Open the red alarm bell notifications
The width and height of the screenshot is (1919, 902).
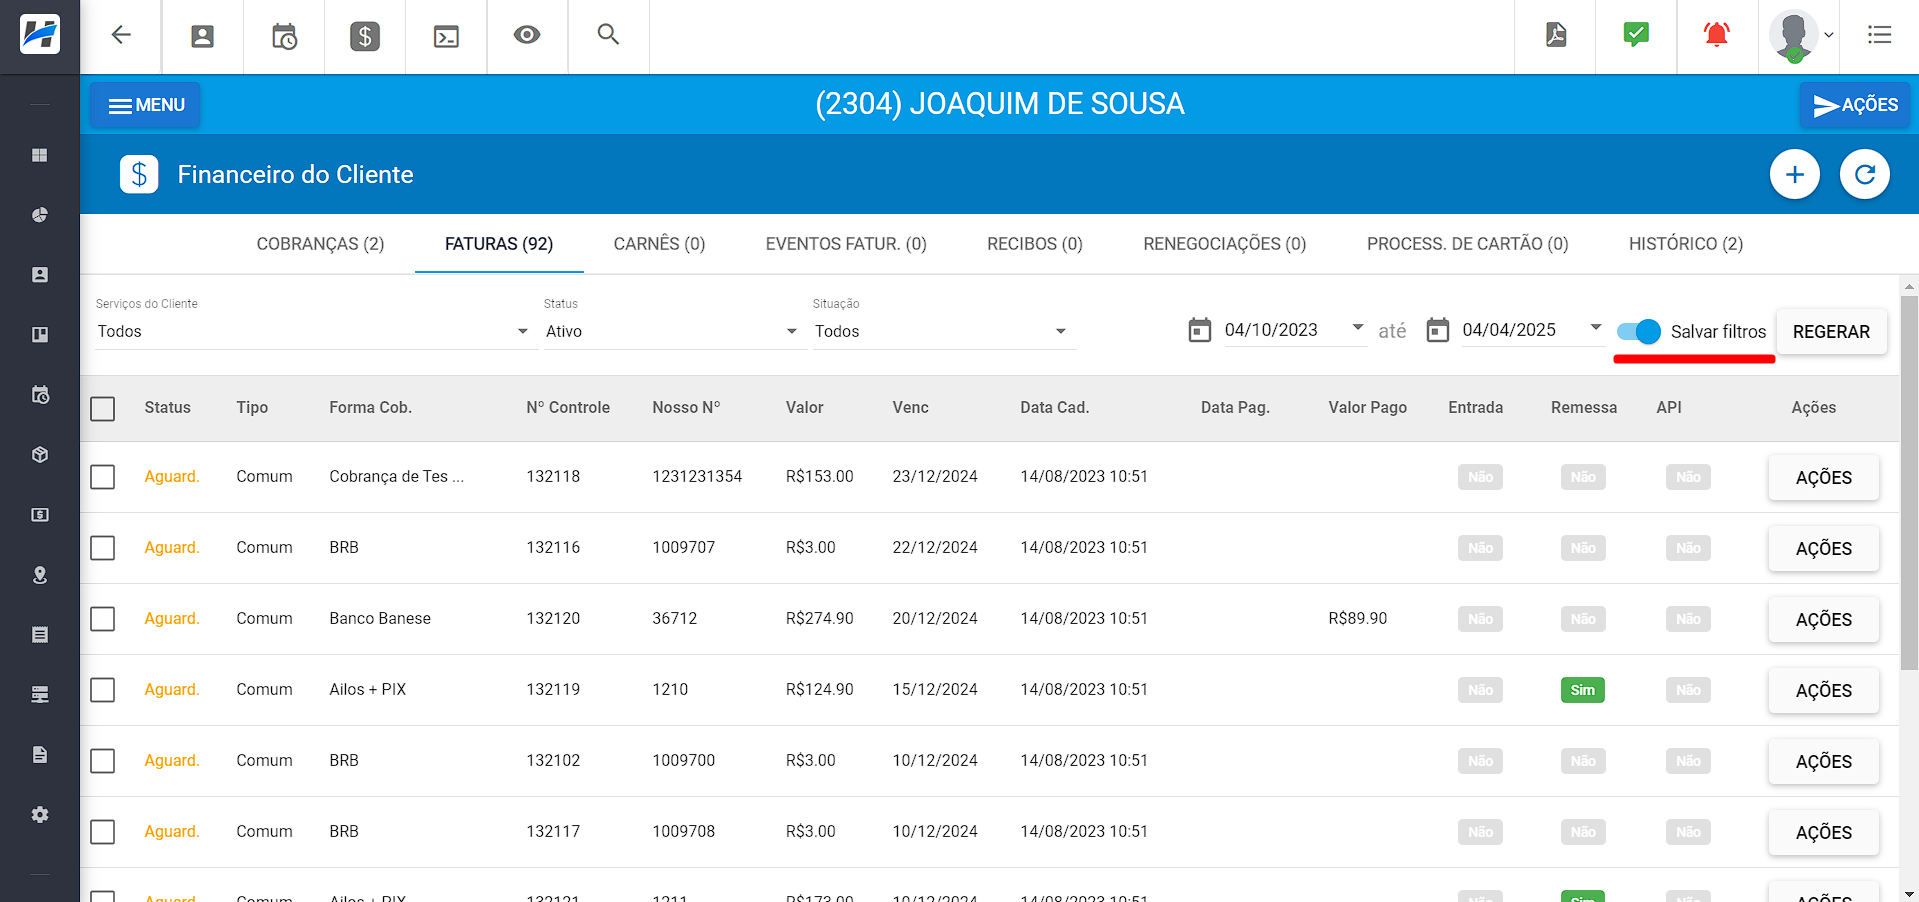click(x=1717, y=35)
